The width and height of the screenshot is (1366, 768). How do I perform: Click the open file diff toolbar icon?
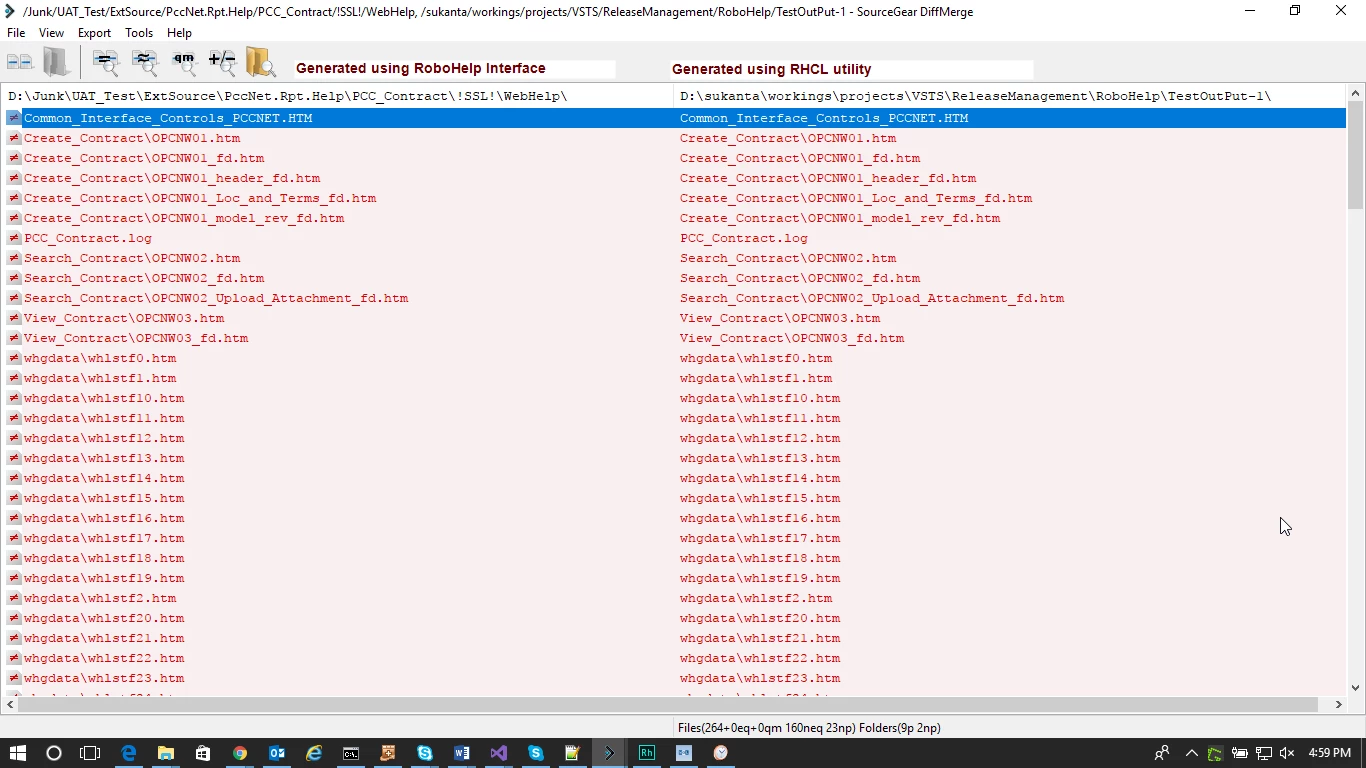tap(19, 62)
